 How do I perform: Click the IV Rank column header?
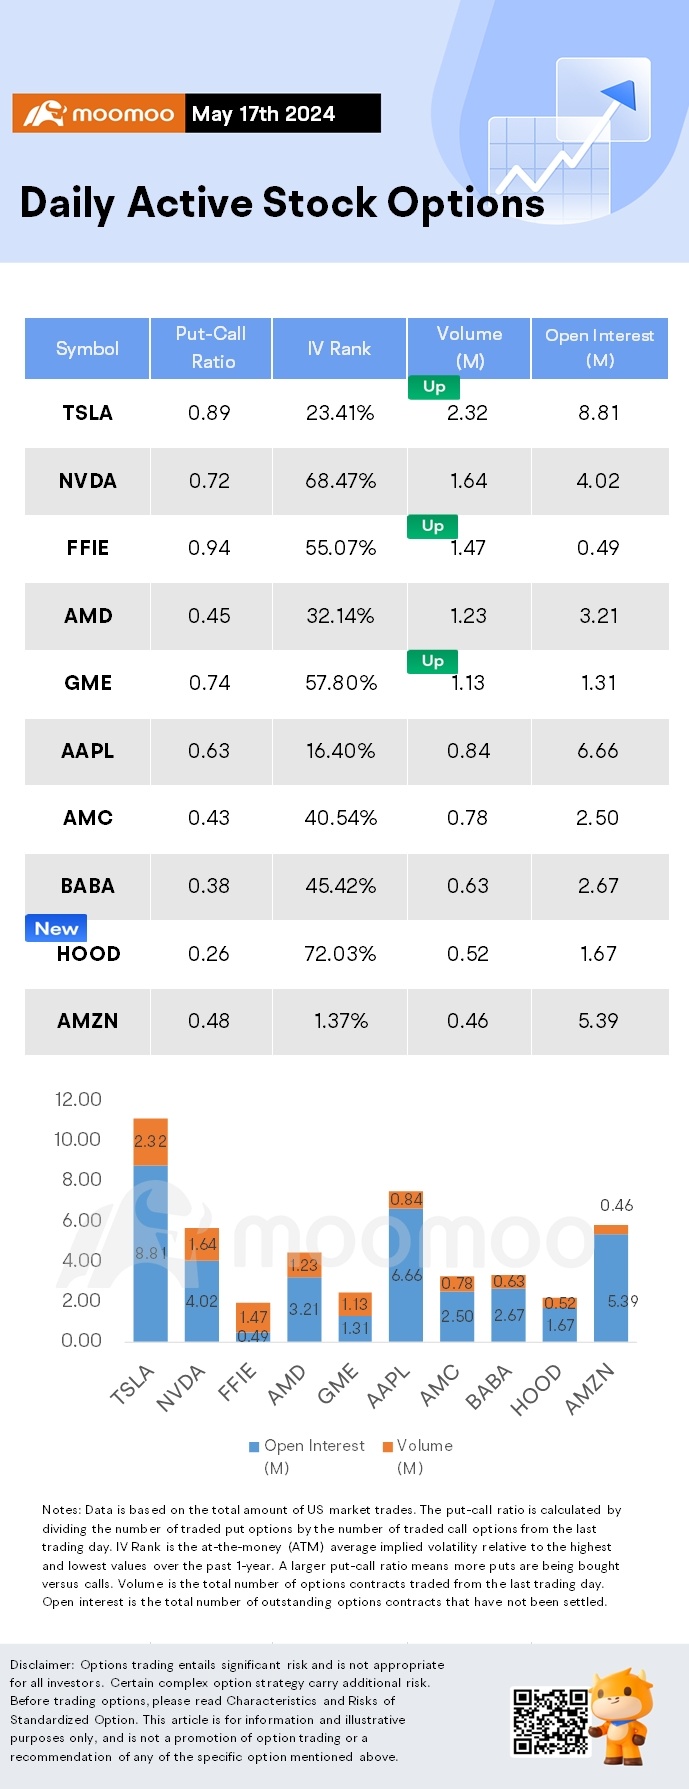coord(339,348)
